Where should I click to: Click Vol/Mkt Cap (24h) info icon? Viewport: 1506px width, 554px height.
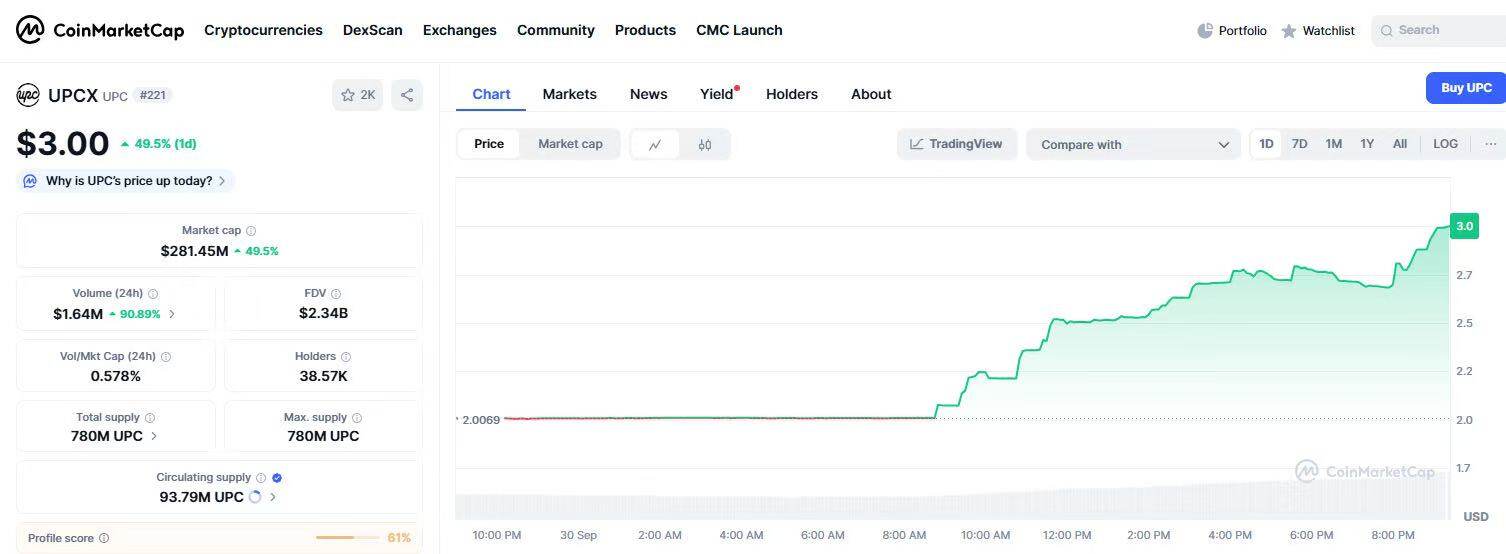166,357
